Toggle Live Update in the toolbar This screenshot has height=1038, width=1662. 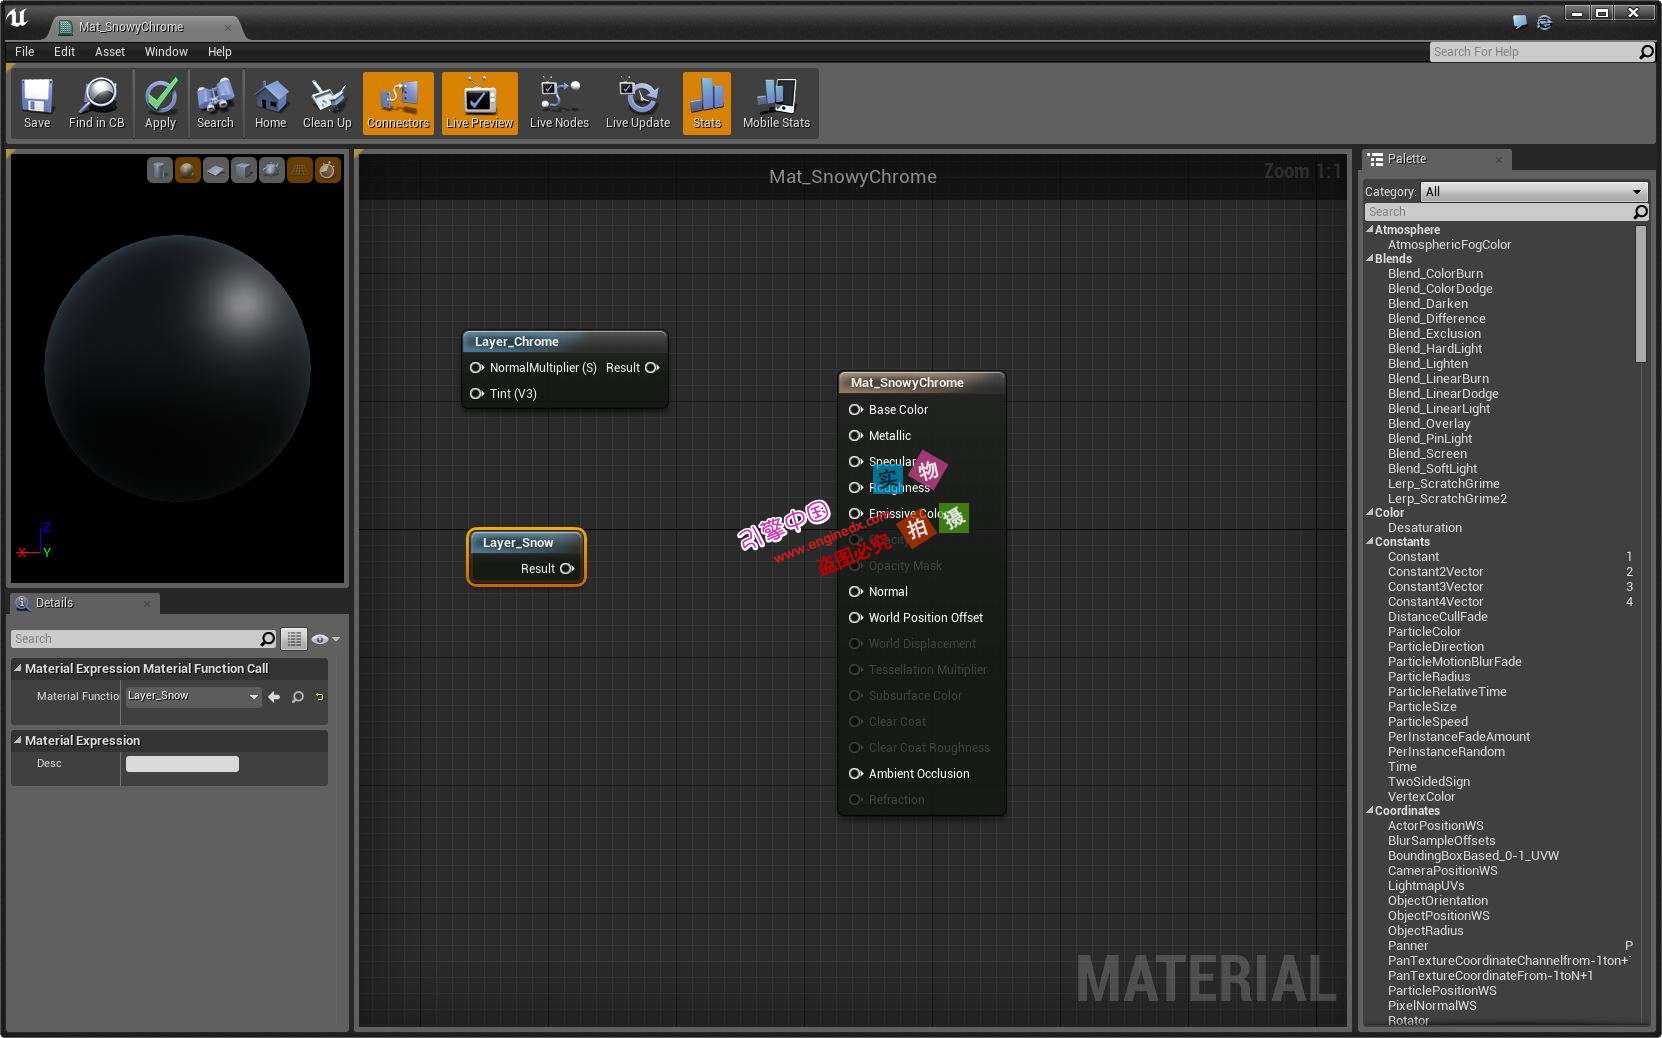click(638, 103)
